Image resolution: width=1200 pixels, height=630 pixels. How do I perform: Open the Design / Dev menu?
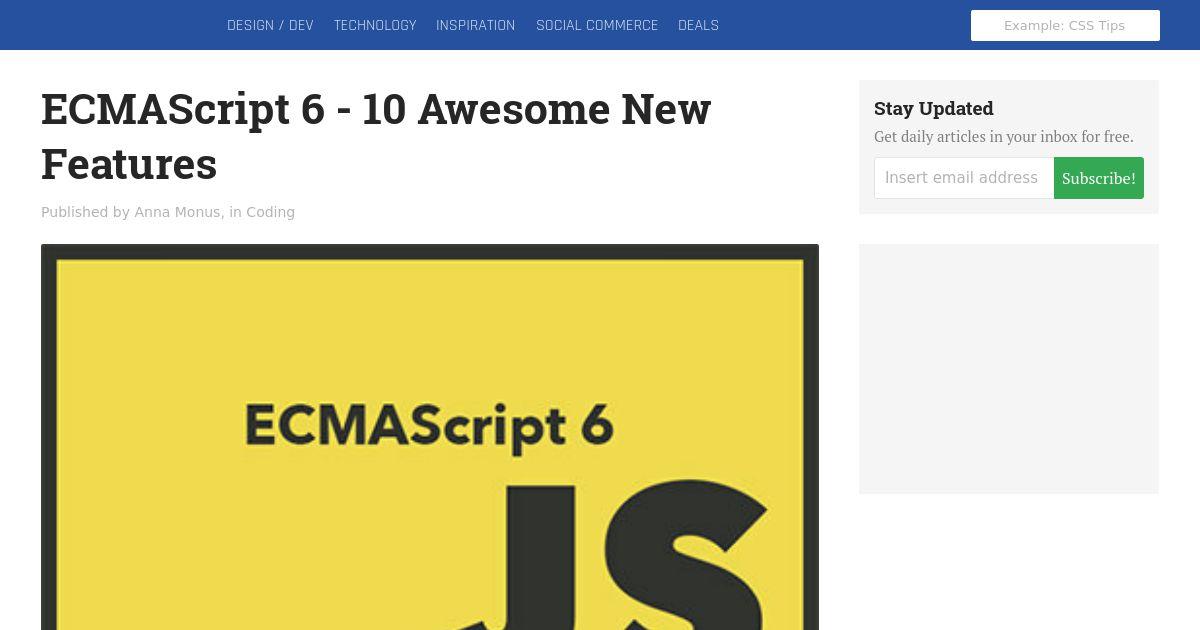pyautogui.click(x=270, y=25)
